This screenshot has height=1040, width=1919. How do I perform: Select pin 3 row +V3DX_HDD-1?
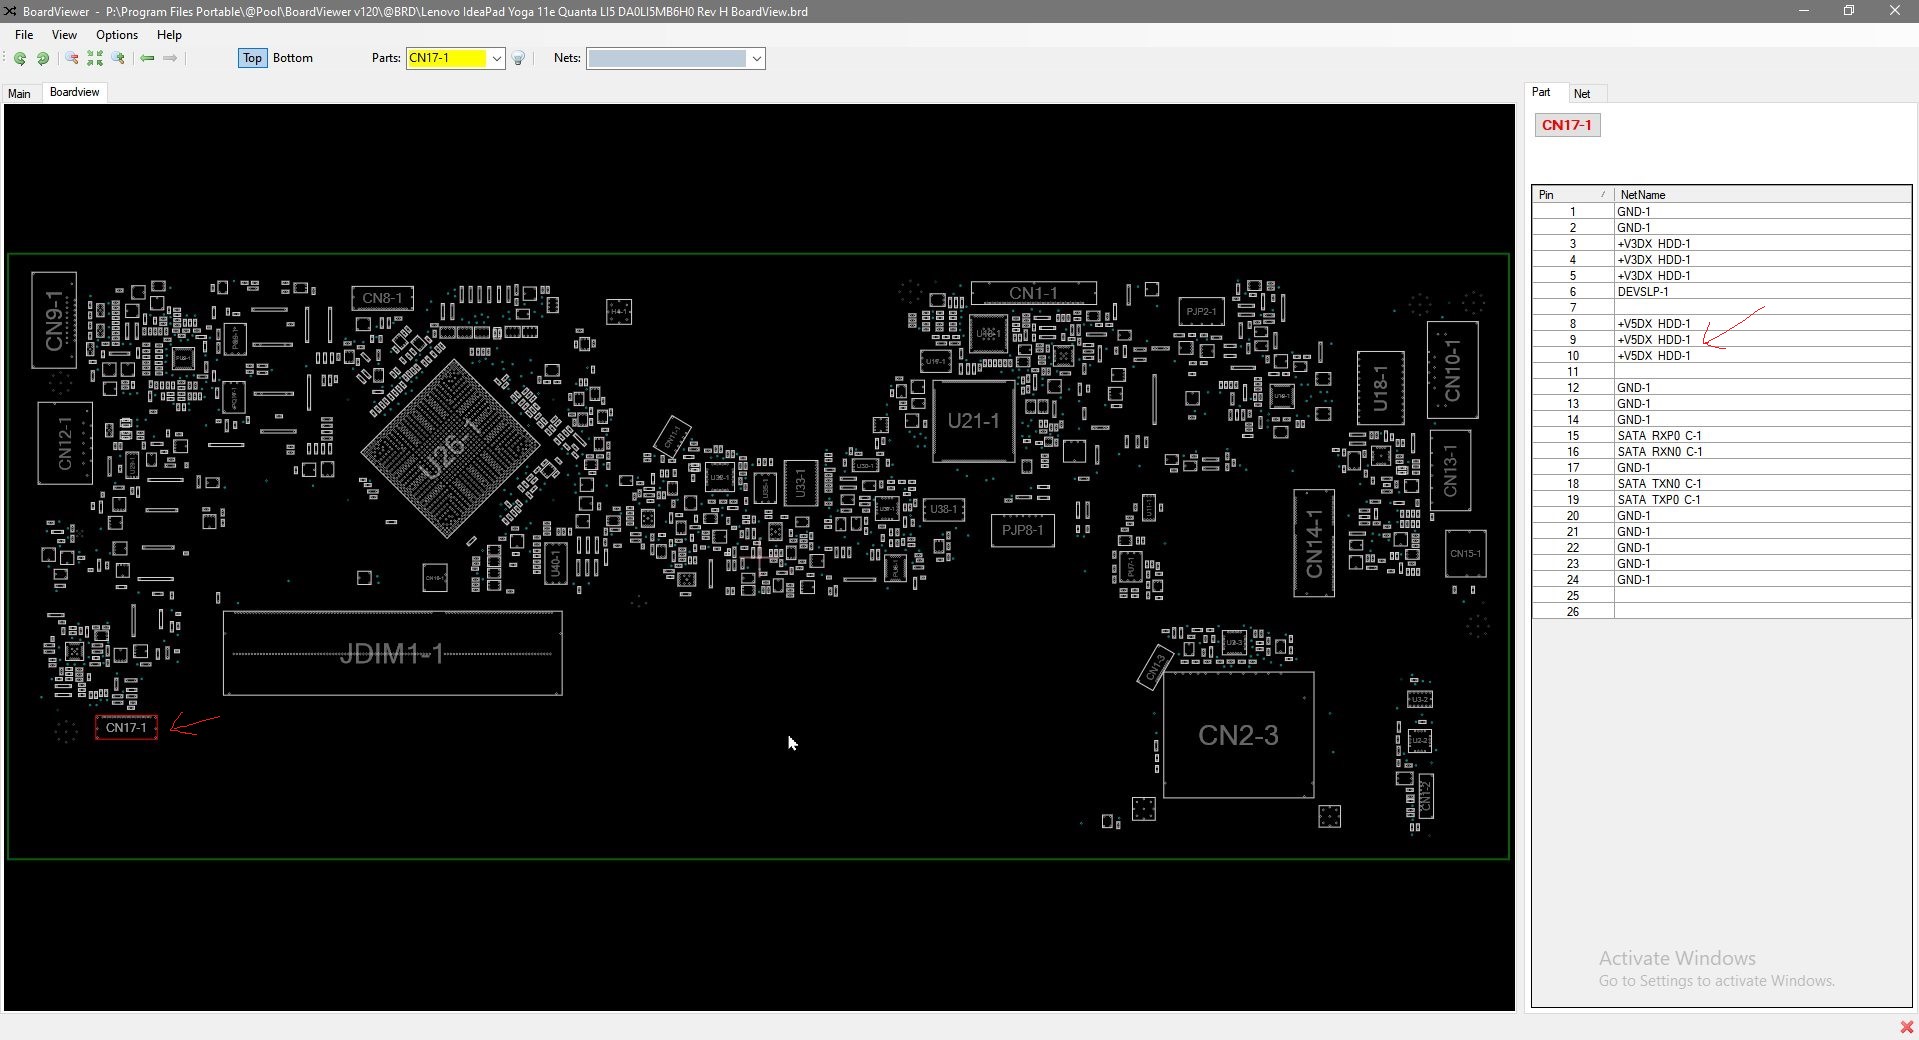(1721, 243)
